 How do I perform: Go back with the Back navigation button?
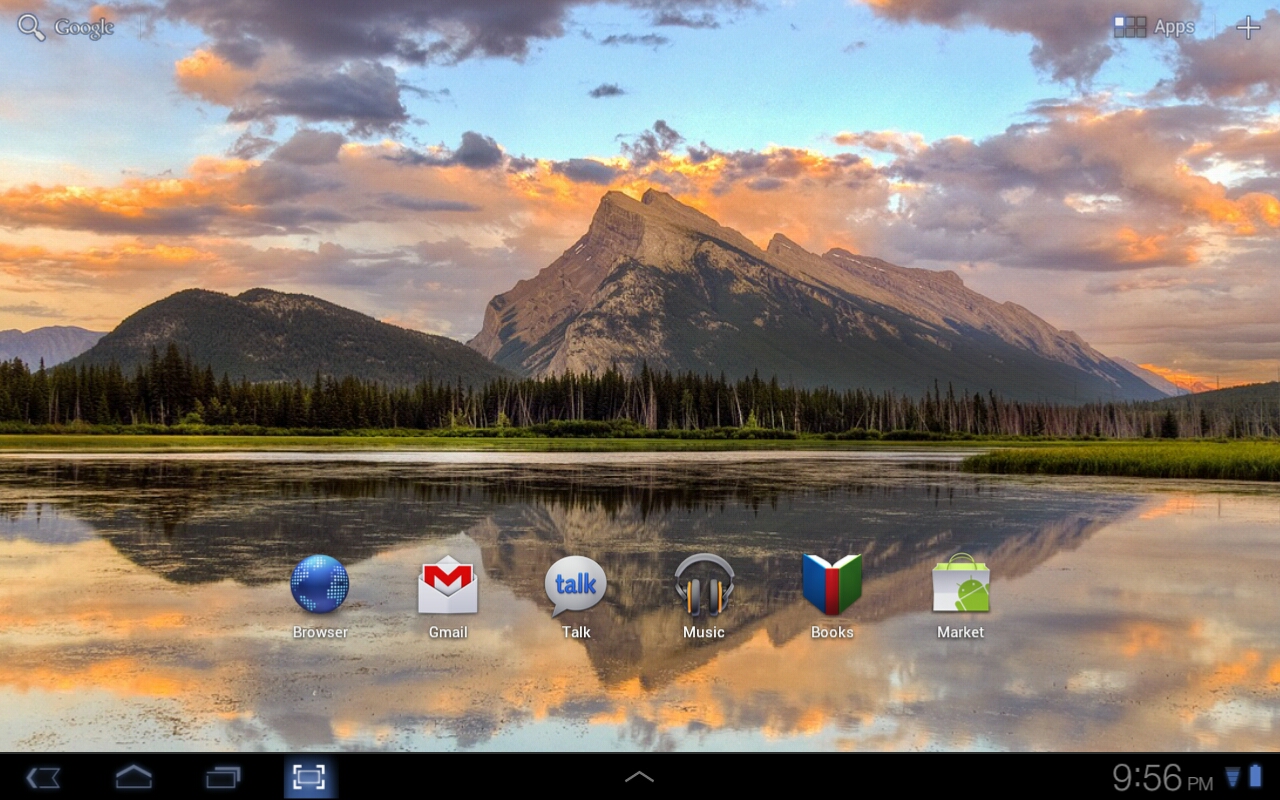click(x=43, y=778)
